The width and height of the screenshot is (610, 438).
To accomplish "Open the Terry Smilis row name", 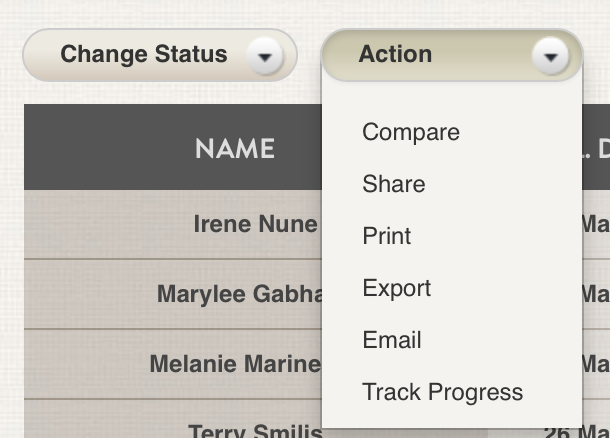I will click(x=255, y=430).
